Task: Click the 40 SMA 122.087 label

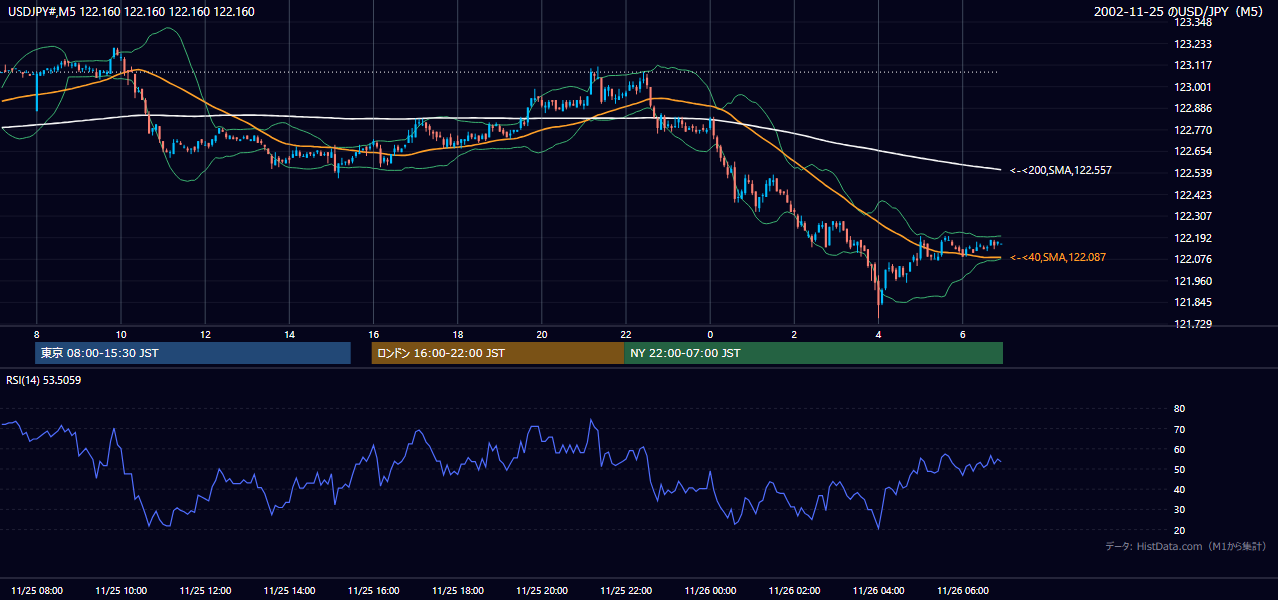Action: [1058, 258]
